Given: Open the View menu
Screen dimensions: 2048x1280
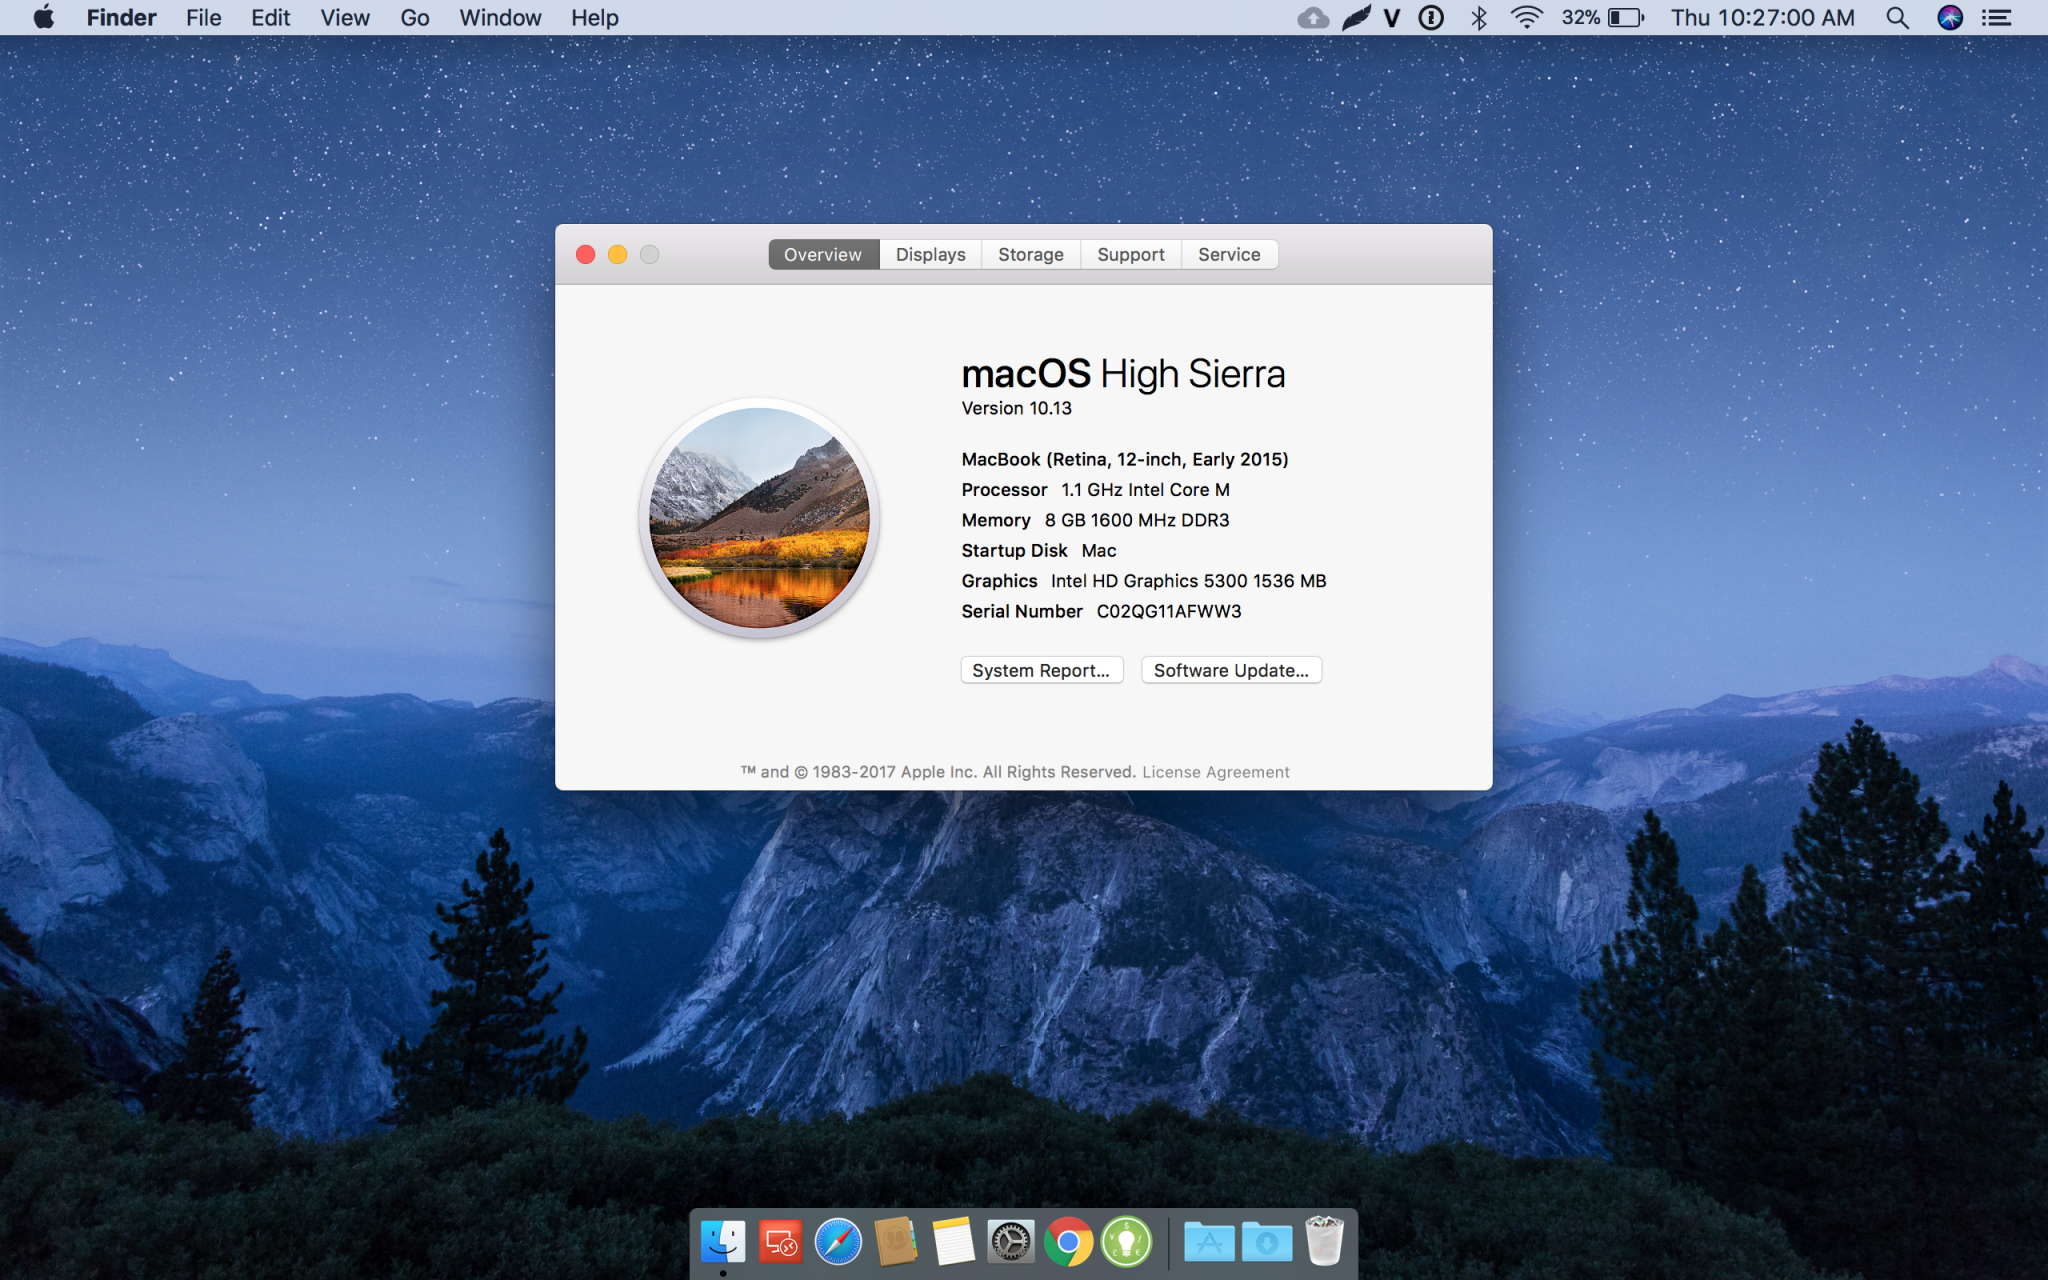Looking at the screenshot, I should pyautogui.click(x=345, y=17).
